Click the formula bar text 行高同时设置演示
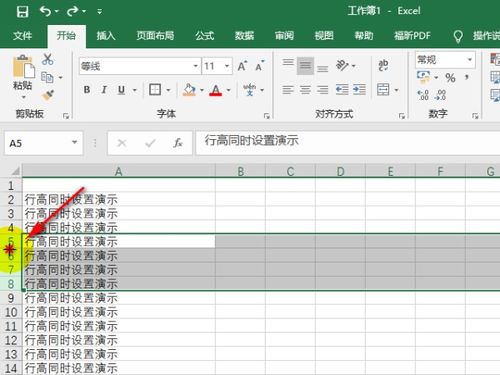This screenshot has width=500, height=375. pyautogui.click(x=252, y=140)
